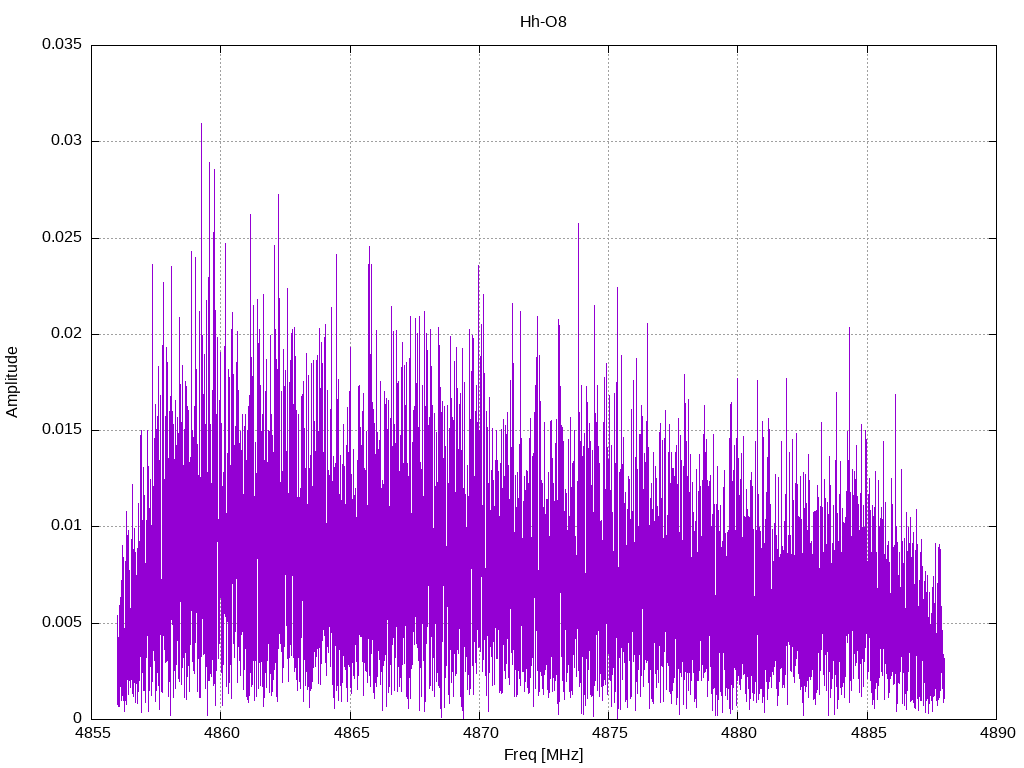
Task: Select the 4880 x-axis tick label
Action: click(738, 735)
